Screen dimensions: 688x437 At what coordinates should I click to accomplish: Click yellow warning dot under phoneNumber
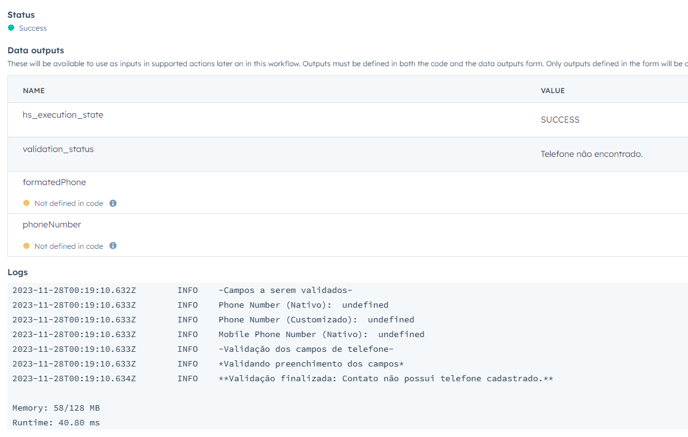coord(27,246)
